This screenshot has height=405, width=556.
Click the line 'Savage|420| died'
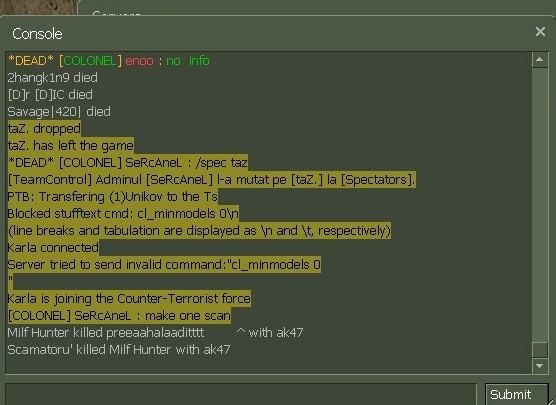click(59, 112)
